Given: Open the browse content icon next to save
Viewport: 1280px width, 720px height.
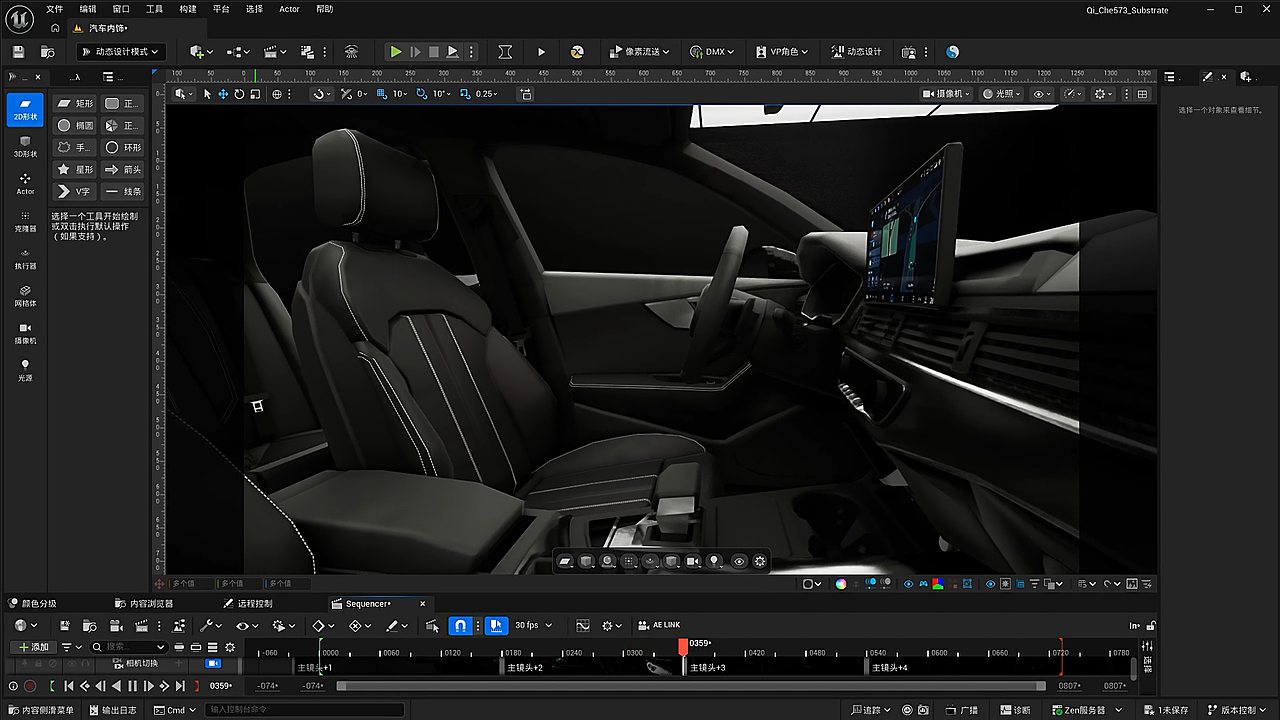Looking at the screenshot, I should coord(47,51).
